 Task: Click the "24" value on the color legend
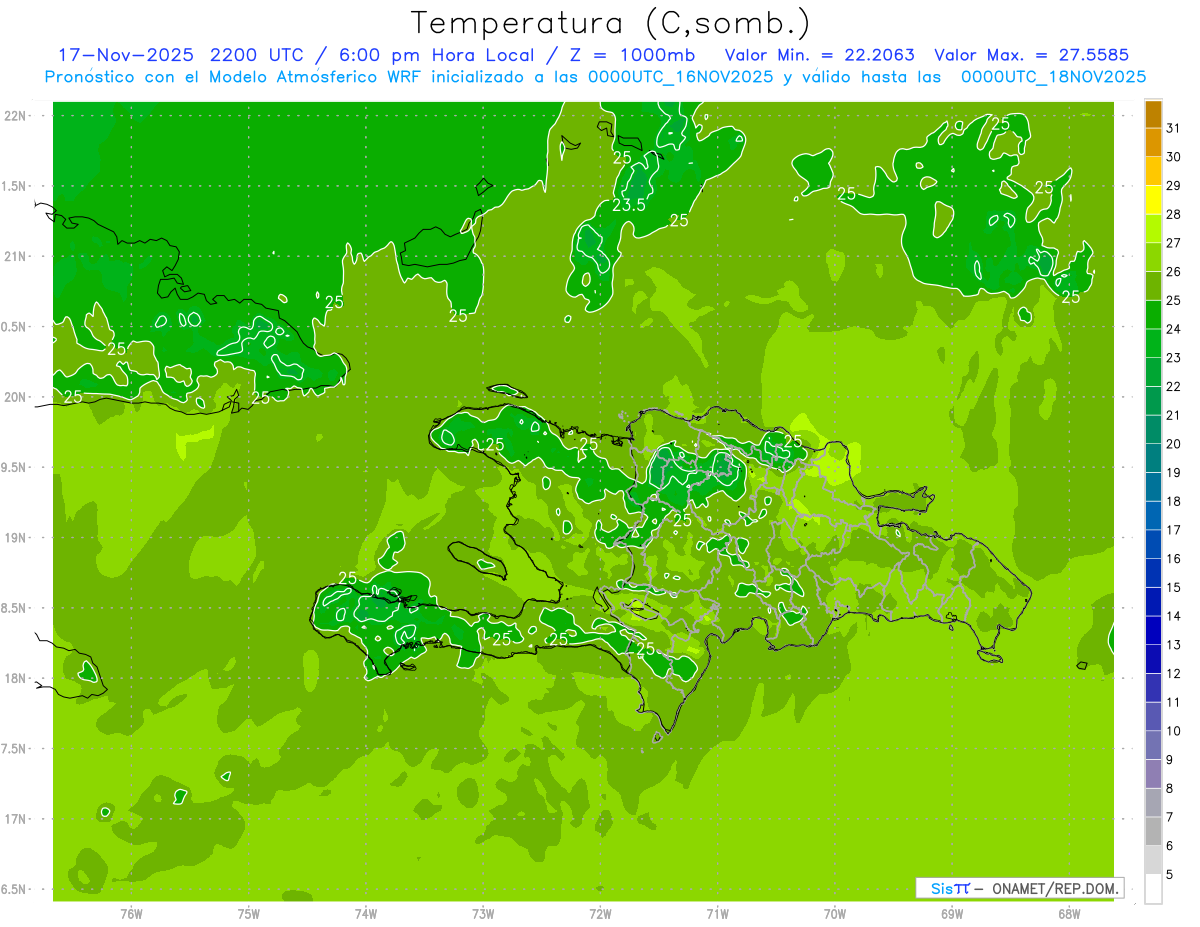click(1173, 329)
